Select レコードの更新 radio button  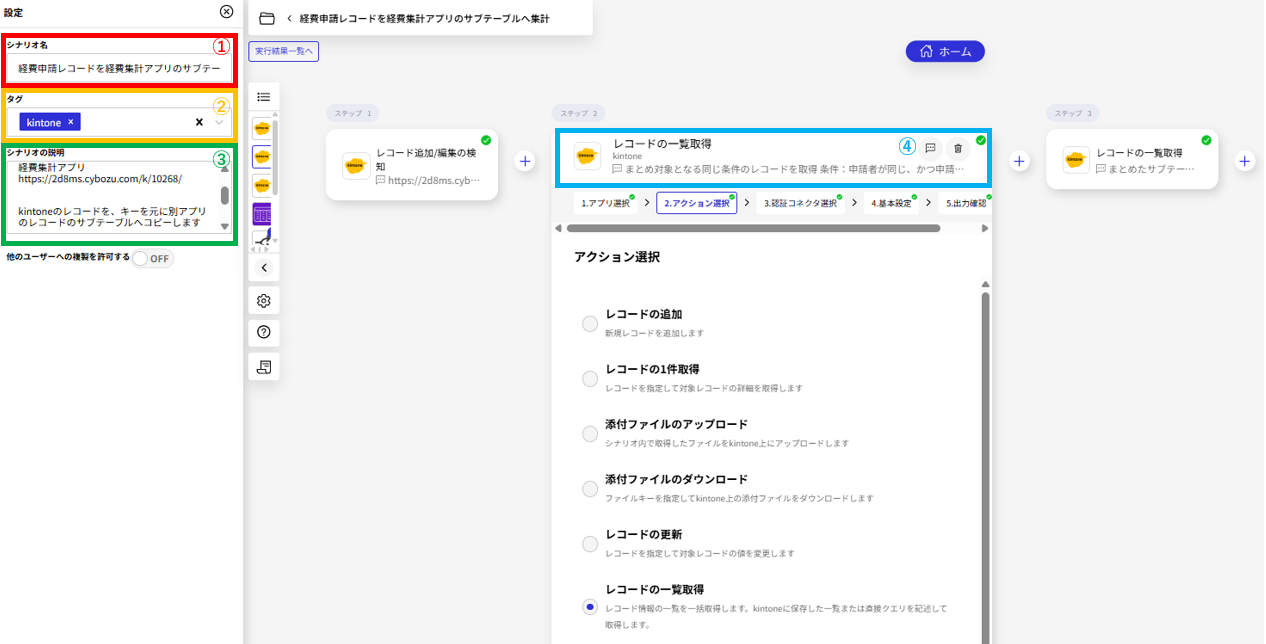(590, 543)
